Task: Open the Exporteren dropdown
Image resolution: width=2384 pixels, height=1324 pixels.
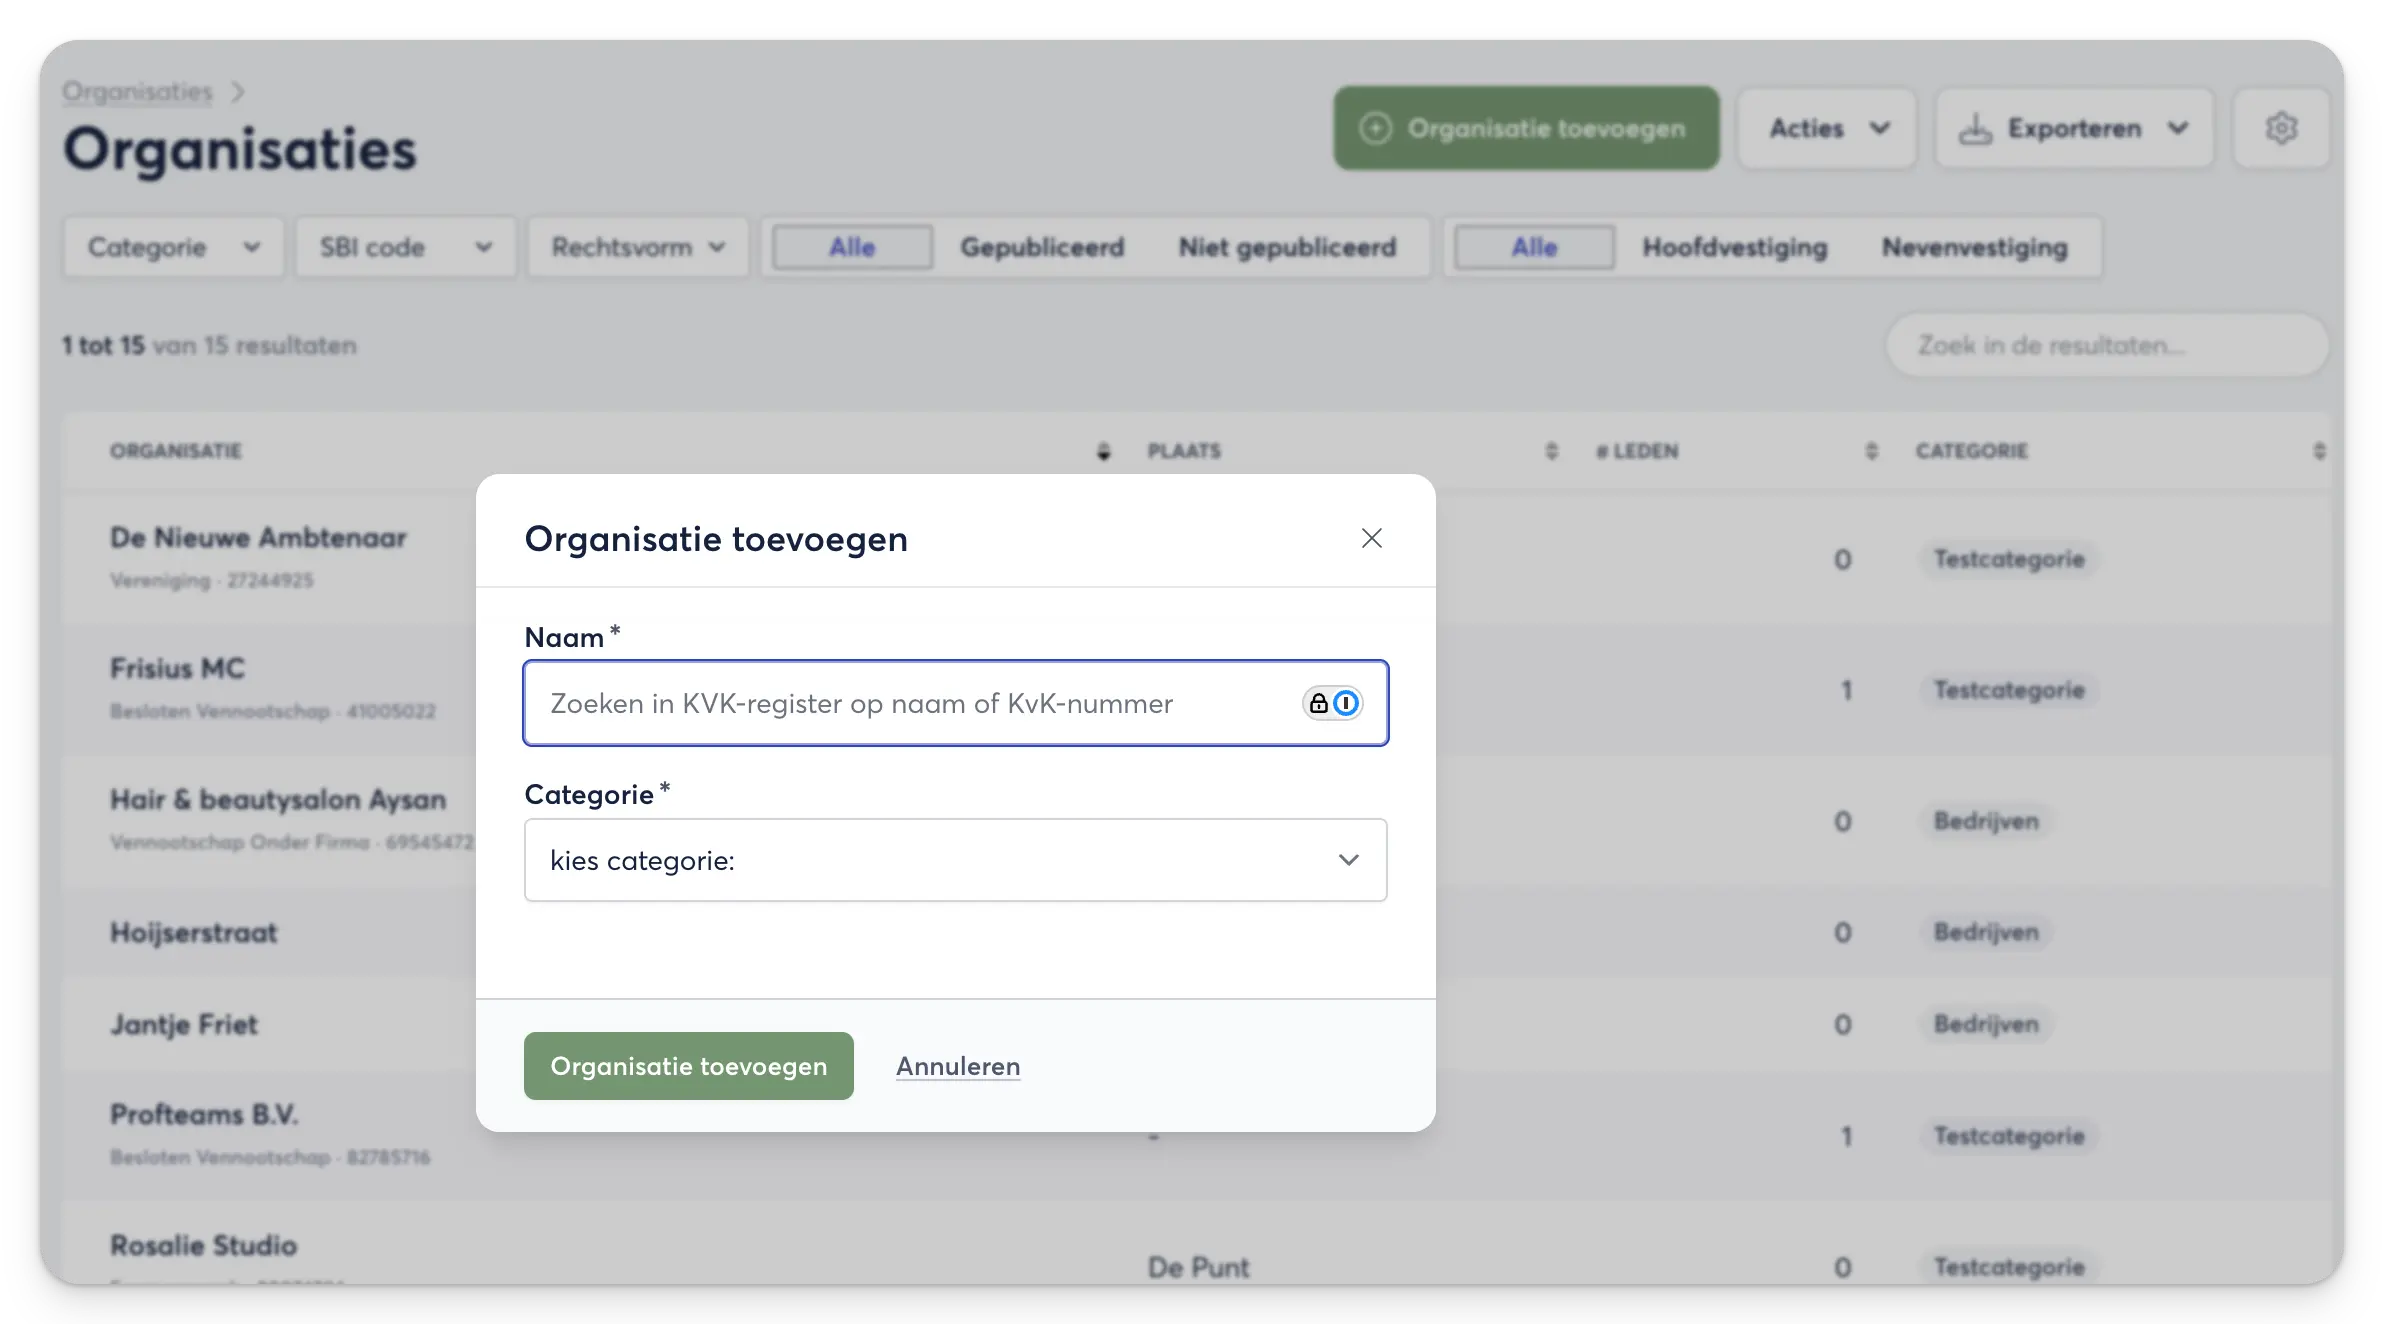Action: (2074, 128)
